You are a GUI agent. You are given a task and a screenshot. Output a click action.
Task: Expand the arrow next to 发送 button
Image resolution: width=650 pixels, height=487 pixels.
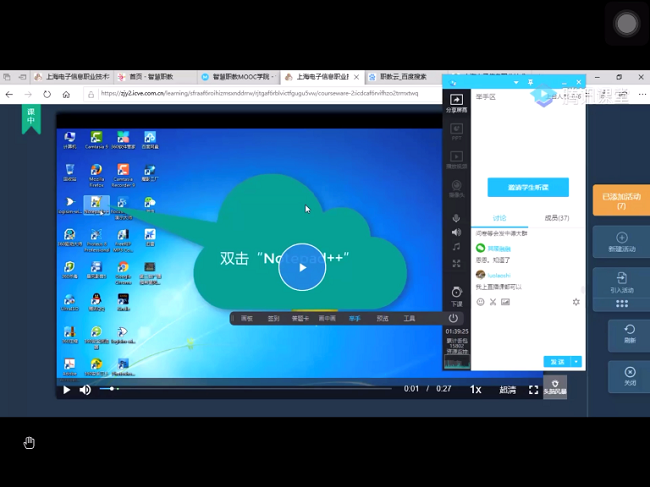(576, 361)
